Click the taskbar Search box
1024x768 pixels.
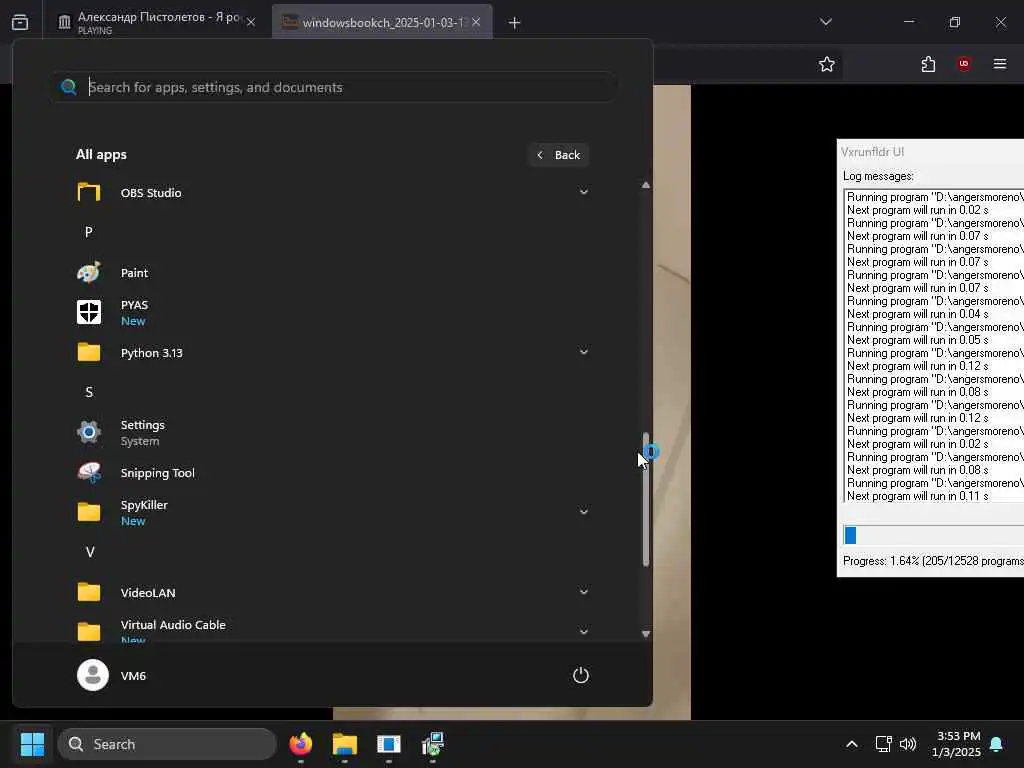[167, 744]
